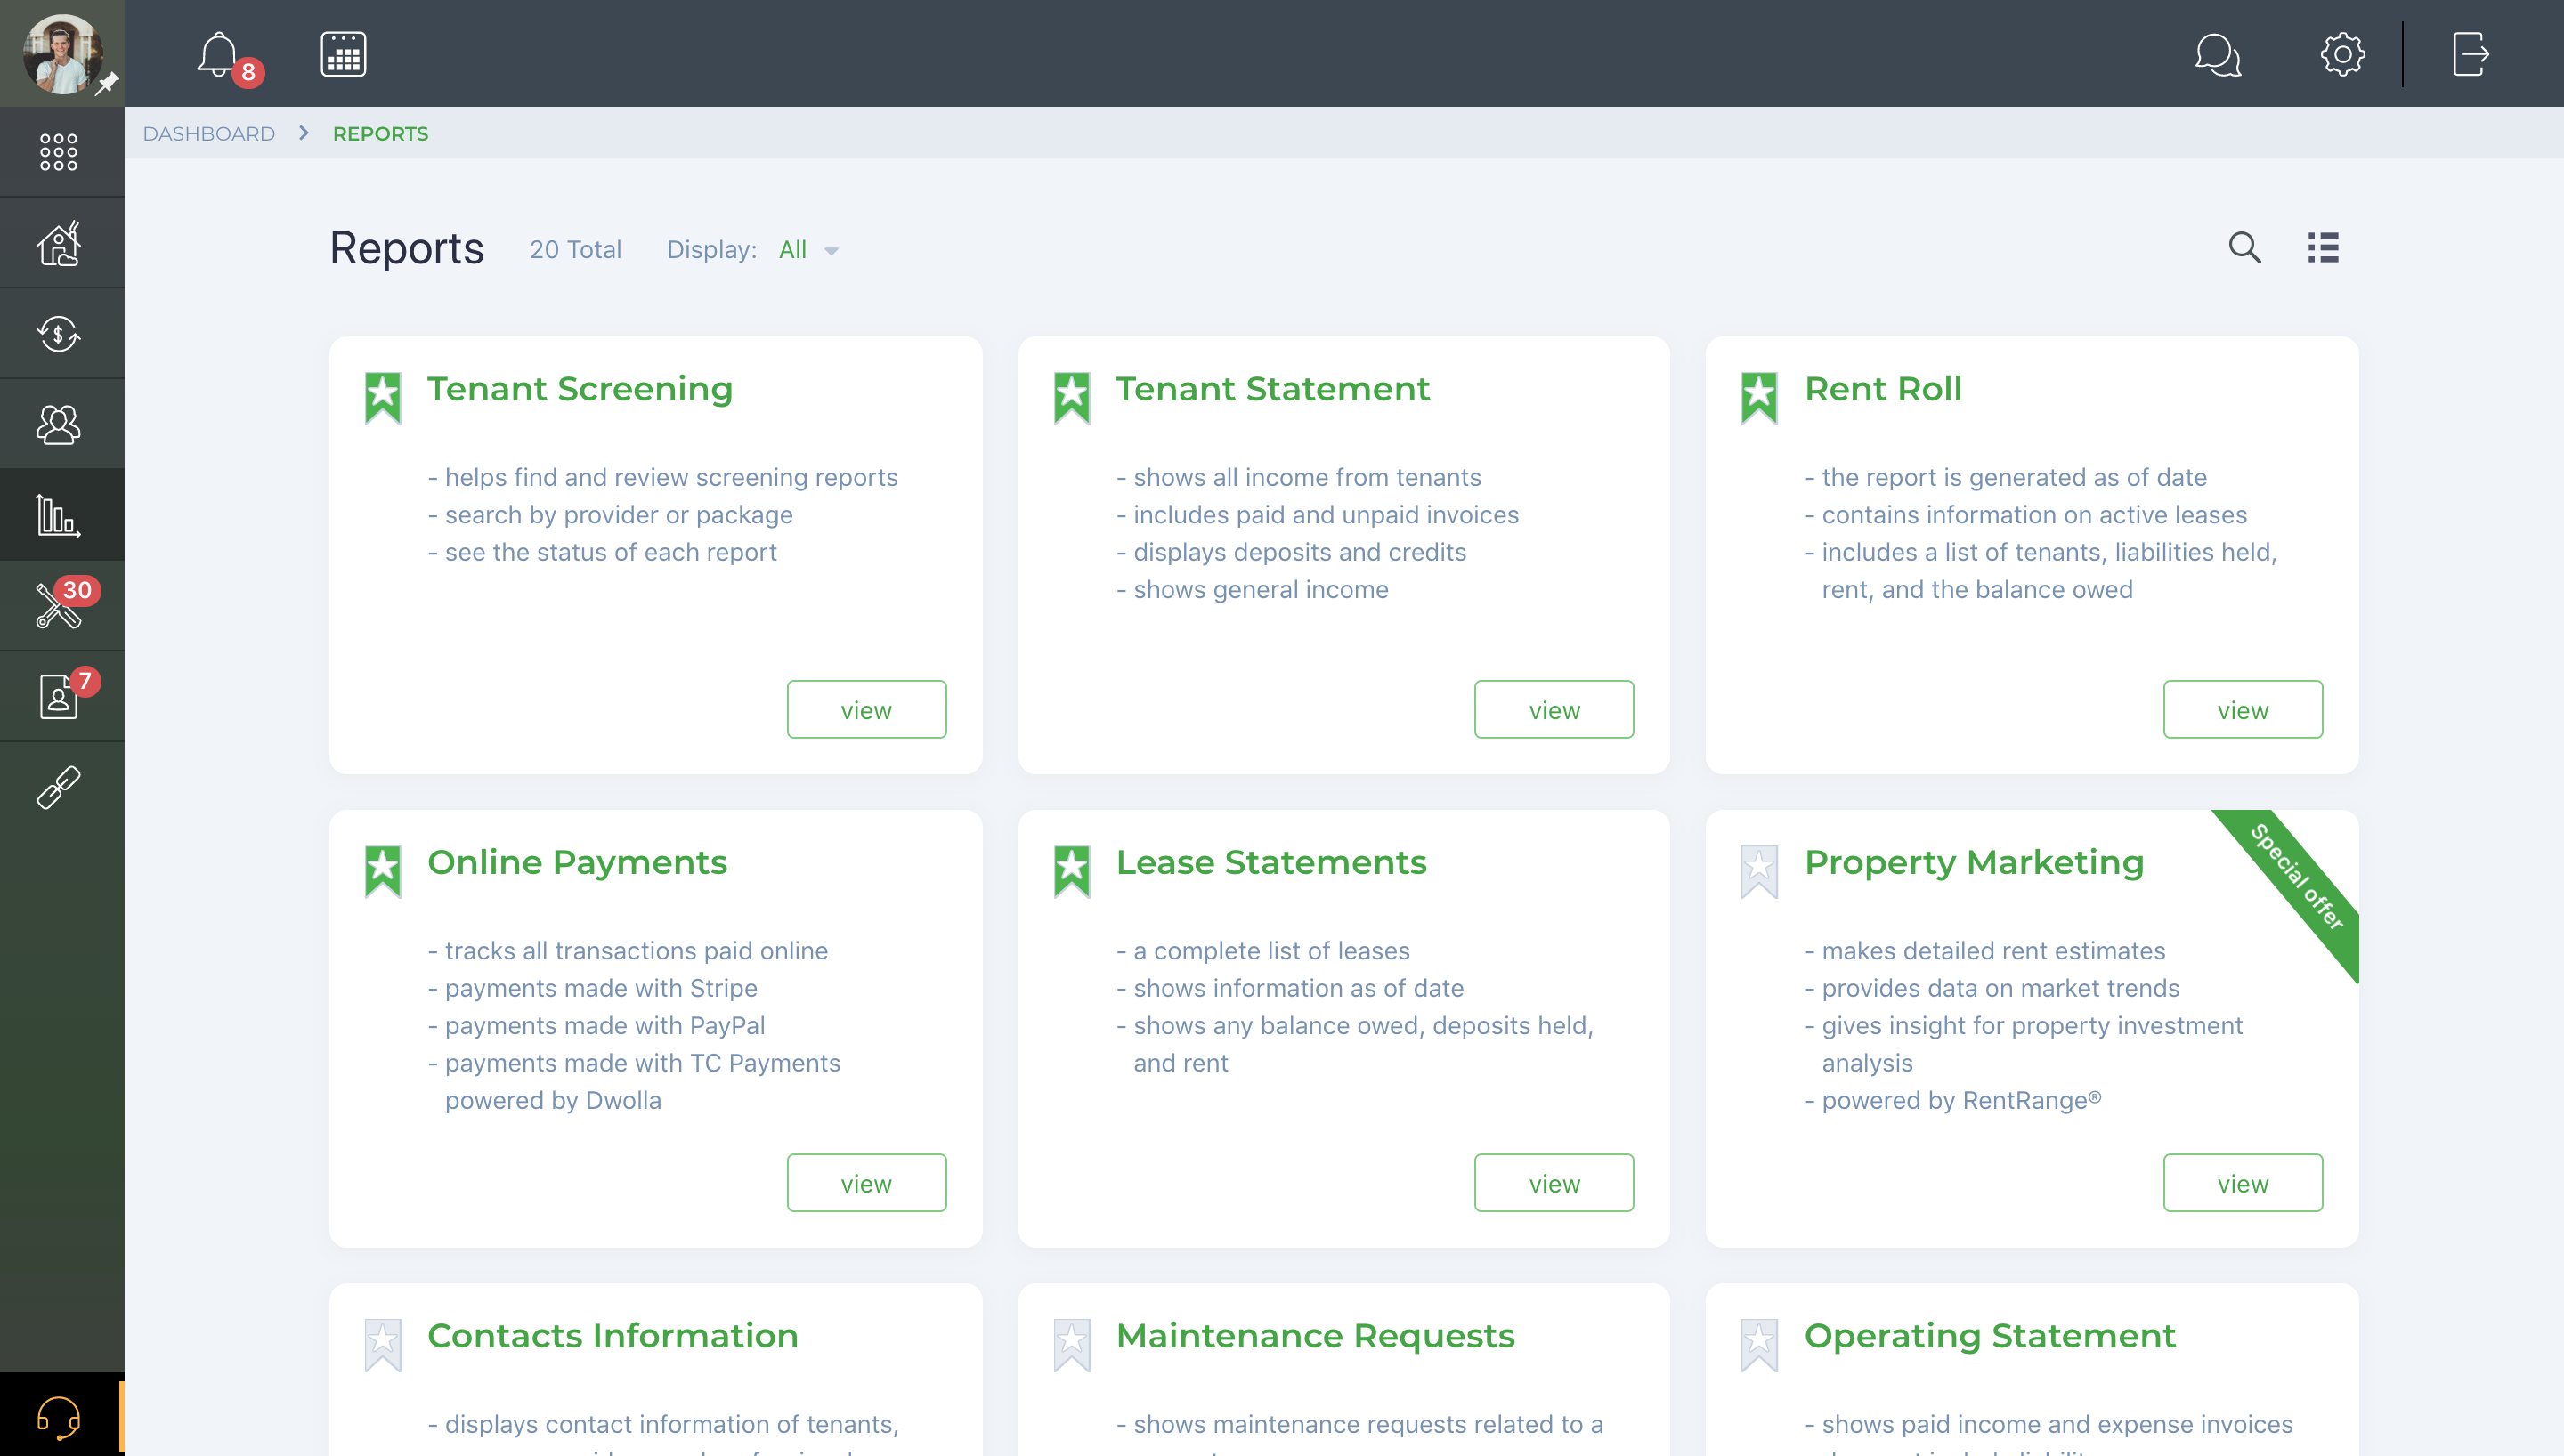Viewport: 2564px width, 1456px height.
Task: Go to Dashboard breadcrumb
Action: point(209,134)
